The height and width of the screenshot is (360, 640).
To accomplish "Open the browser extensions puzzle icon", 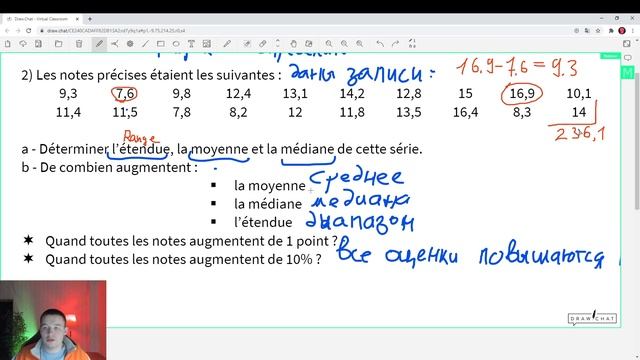I will coord(611,31).
